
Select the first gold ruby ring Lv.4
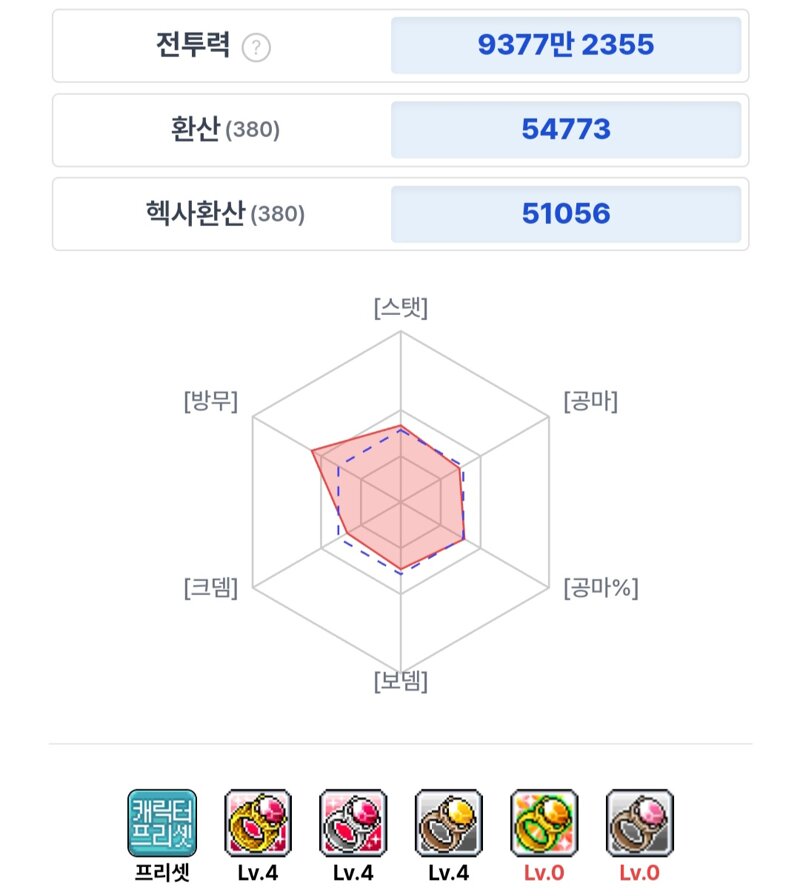pos(258,823)
